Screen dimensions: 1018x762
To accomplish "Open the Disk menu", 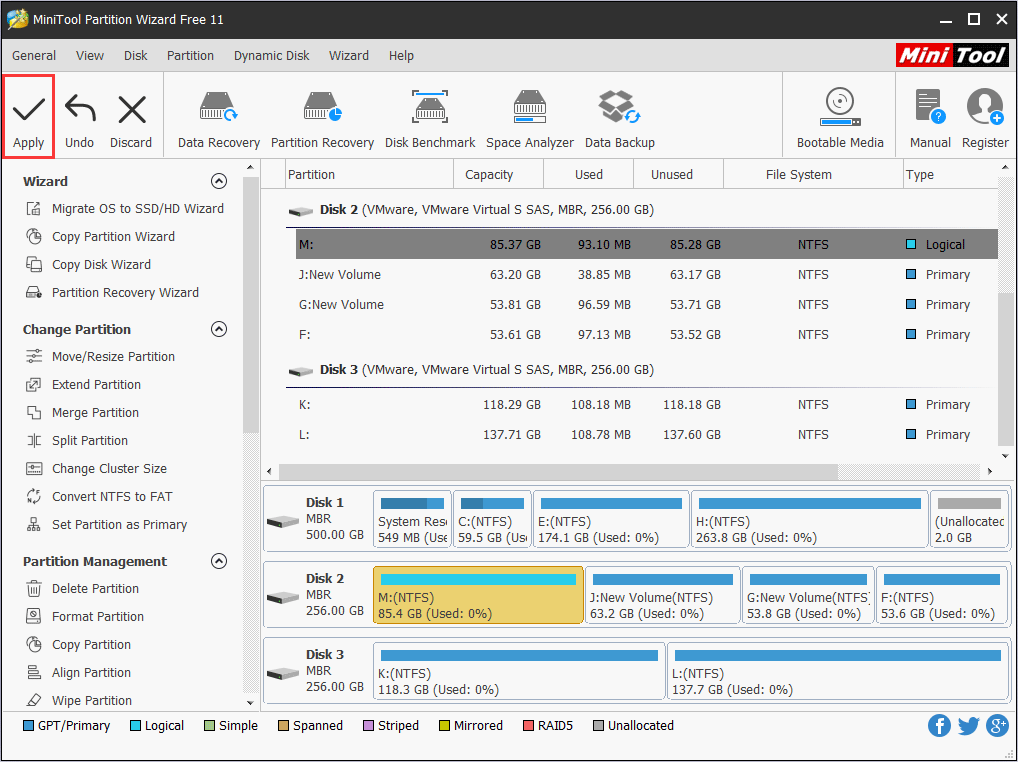I will tap(136, 56).
